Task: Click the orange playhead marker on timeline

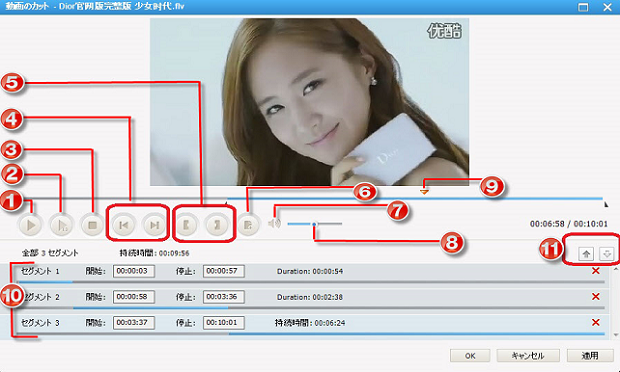Action: 424,192
